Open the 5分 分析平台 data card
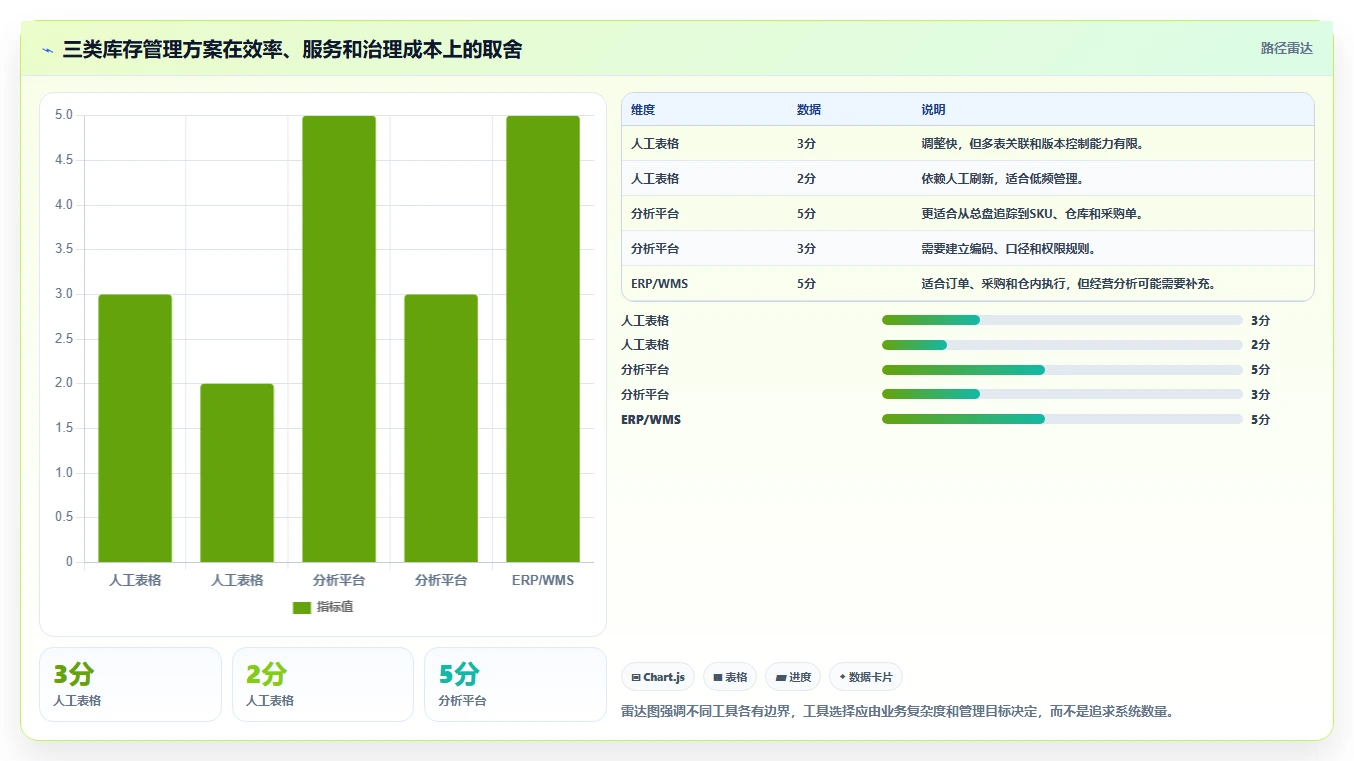 tap(515, 684)
